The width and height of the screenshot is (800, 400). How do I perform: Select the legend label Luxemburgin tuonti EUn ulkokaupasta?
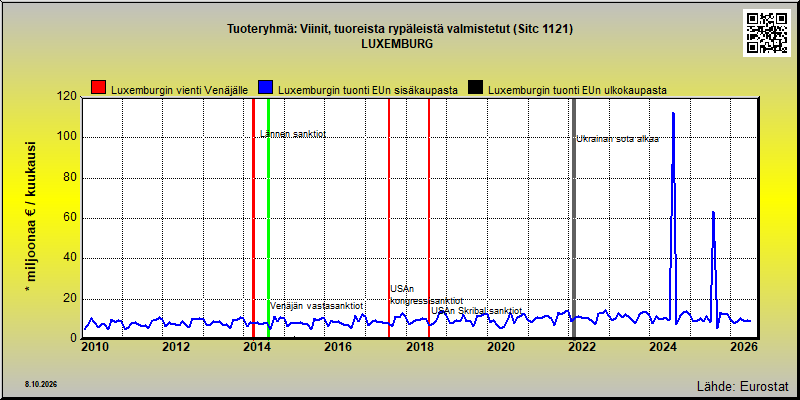tap(578, 90)
